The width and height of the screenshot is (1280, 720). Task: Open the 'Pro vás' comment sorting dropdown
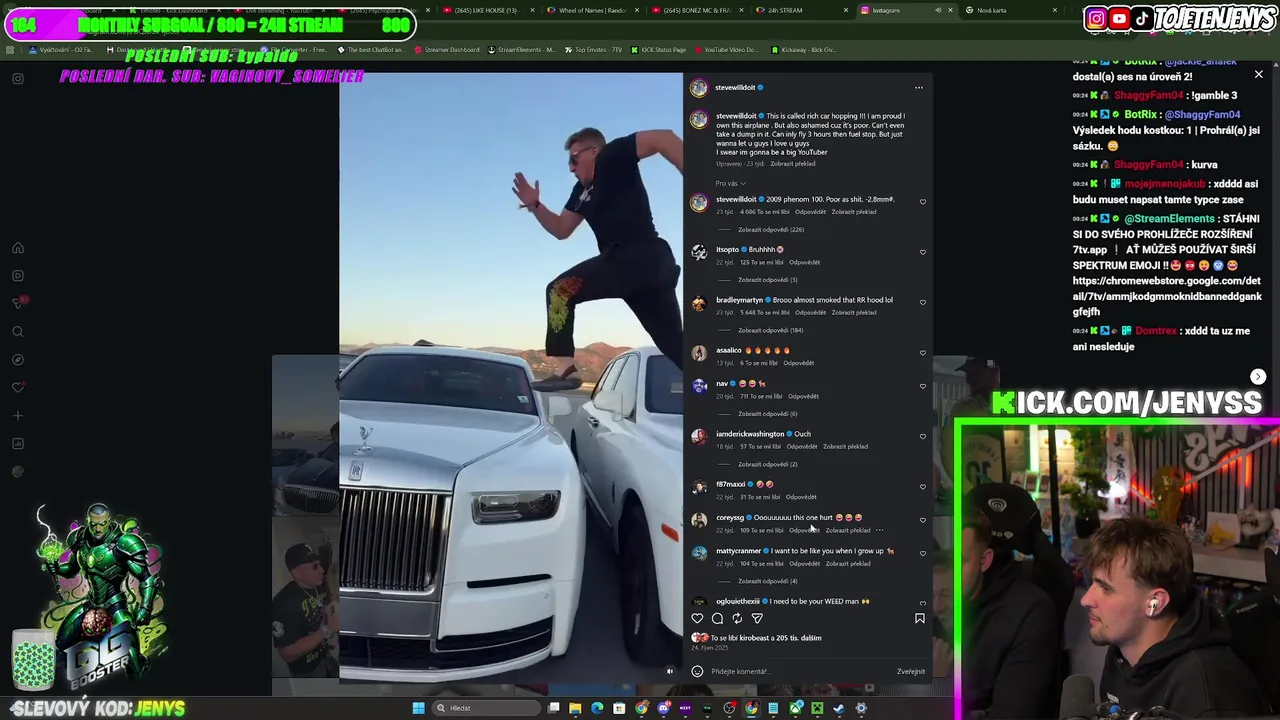coord(730,183)
